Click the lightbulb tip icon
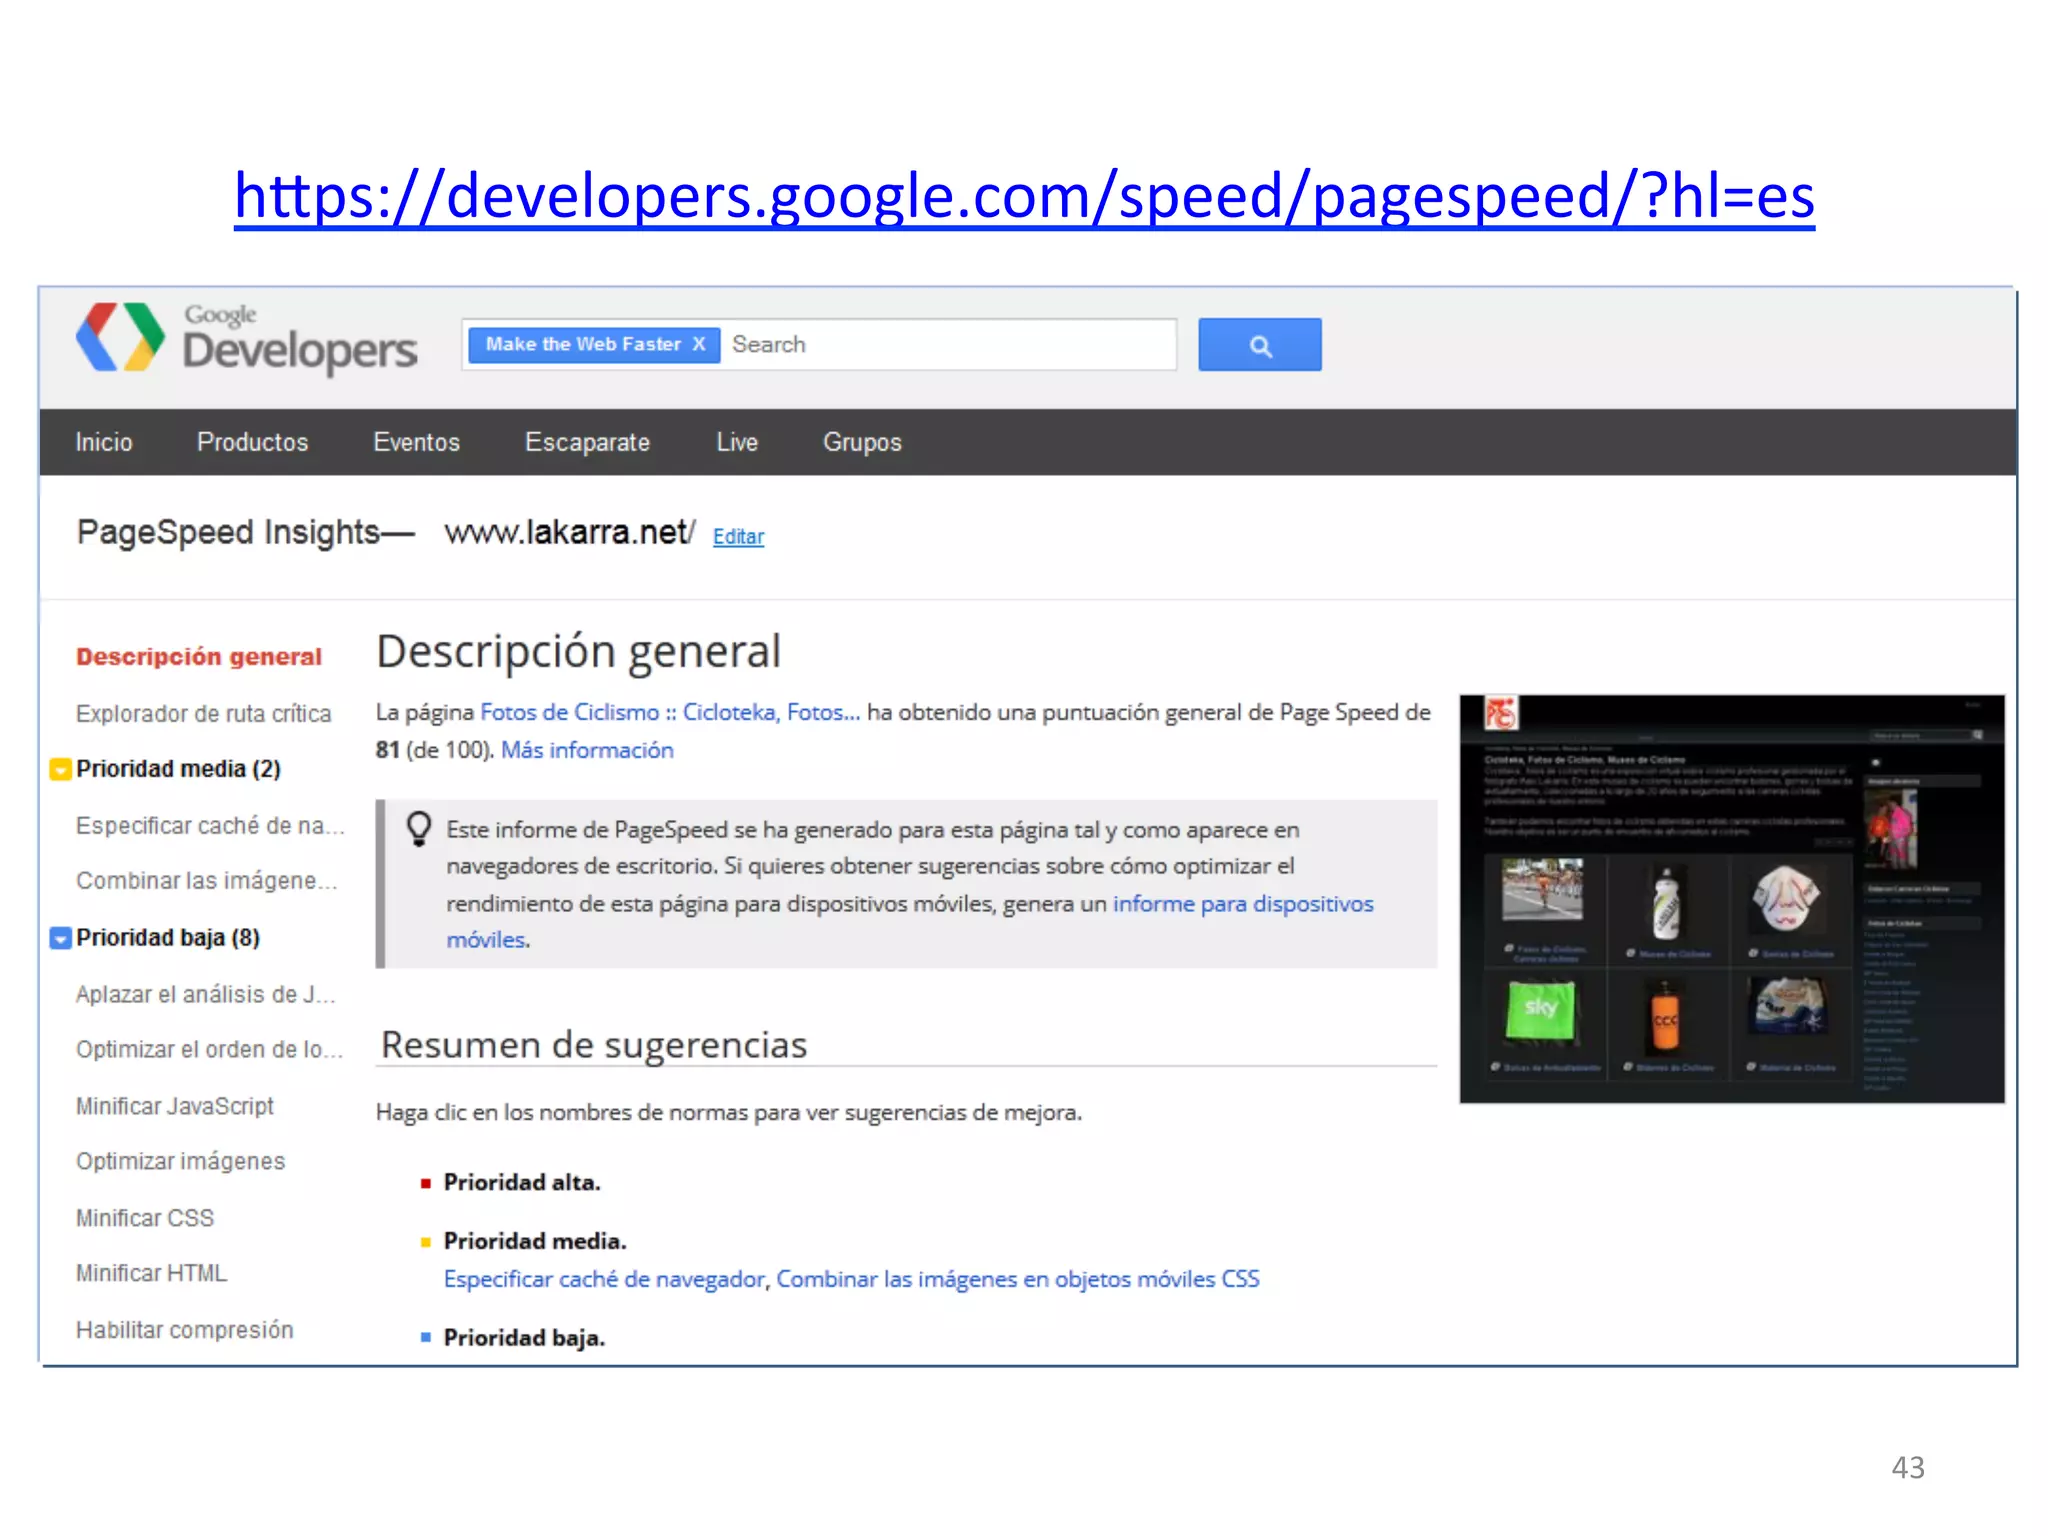 (419, 828)
